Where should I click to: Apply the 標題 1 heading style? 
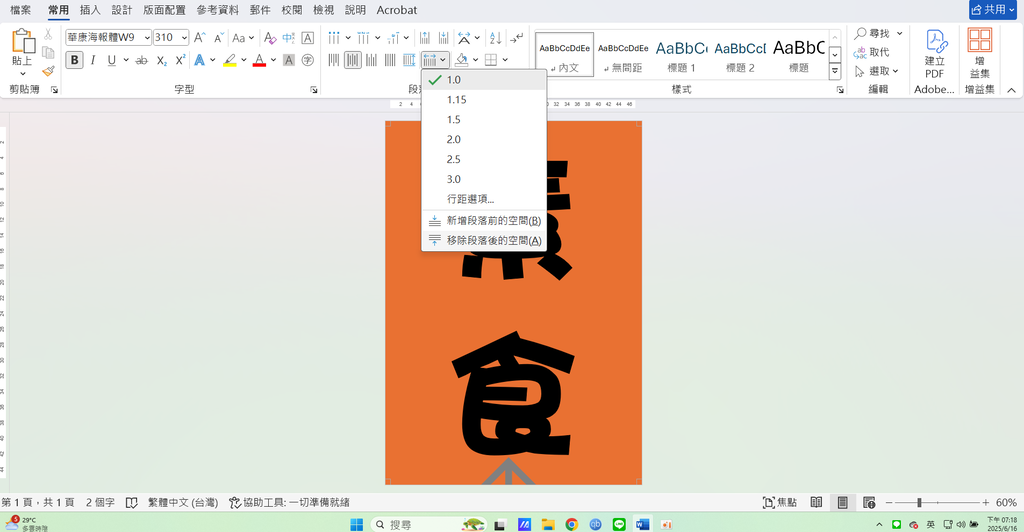681,55
